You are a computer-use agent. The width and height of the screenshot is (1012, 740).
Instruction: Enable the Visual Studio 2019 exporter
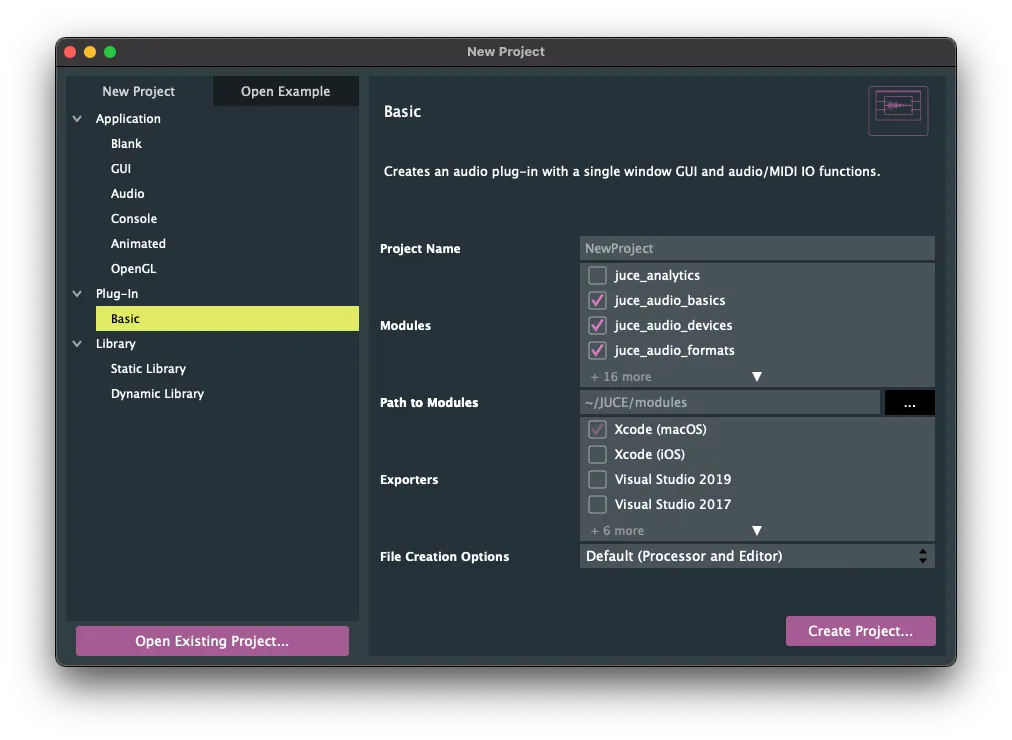click(597, 479)
